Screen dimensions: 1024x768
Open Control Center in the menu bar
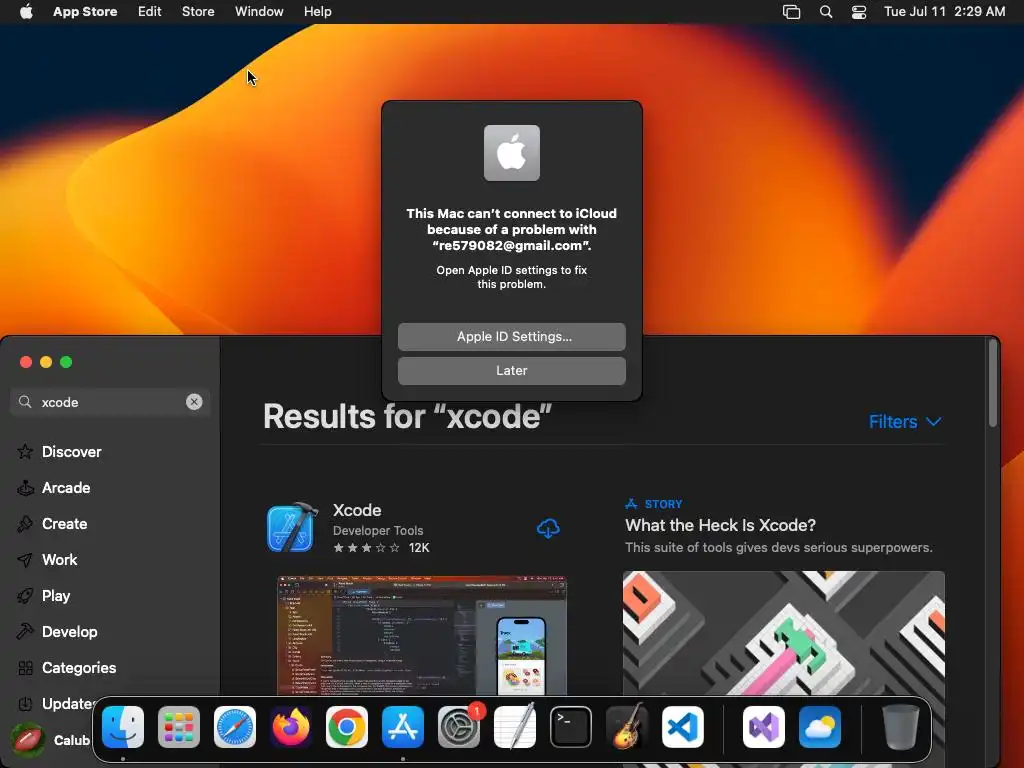click(859, 12)
